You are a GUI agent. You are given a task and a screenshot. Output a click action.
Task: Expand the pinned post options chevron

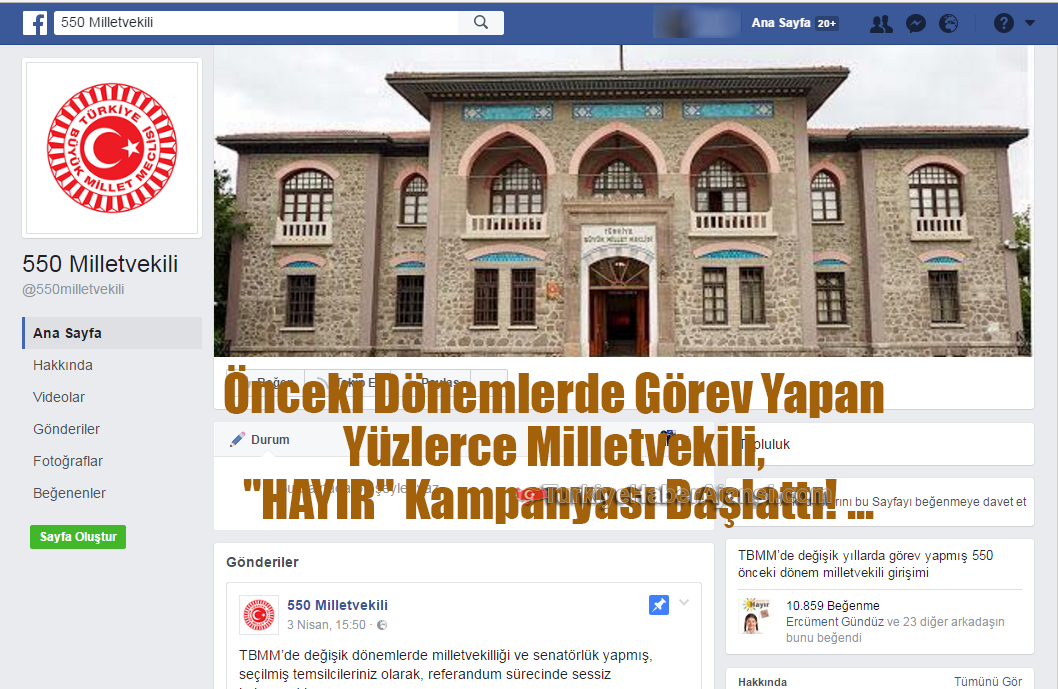click(x=684, y=603)
